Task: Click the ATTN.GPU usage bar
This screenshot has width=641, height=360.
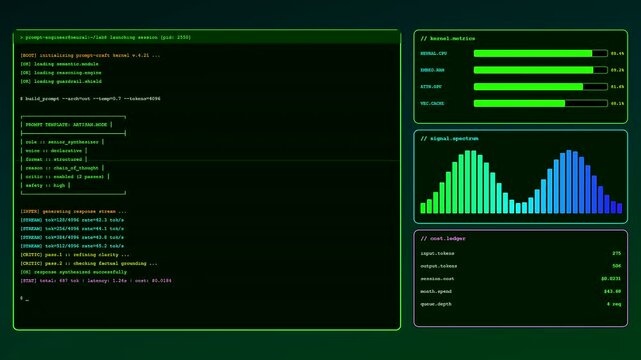Action: click(x=540, y=87)
